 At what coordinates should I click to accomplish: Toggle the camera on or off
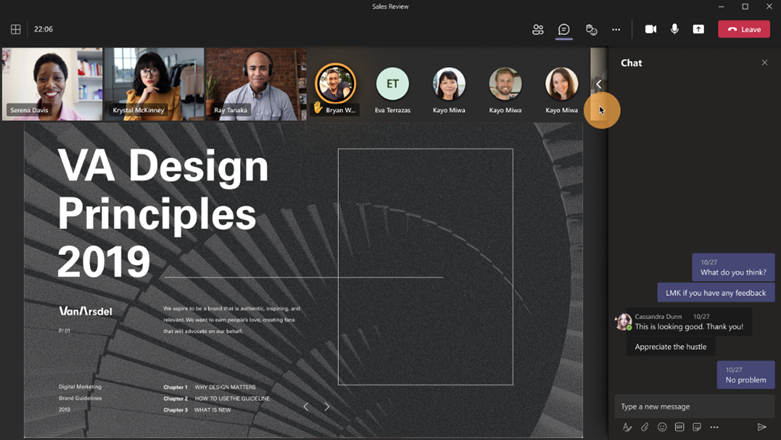(651, 29)
